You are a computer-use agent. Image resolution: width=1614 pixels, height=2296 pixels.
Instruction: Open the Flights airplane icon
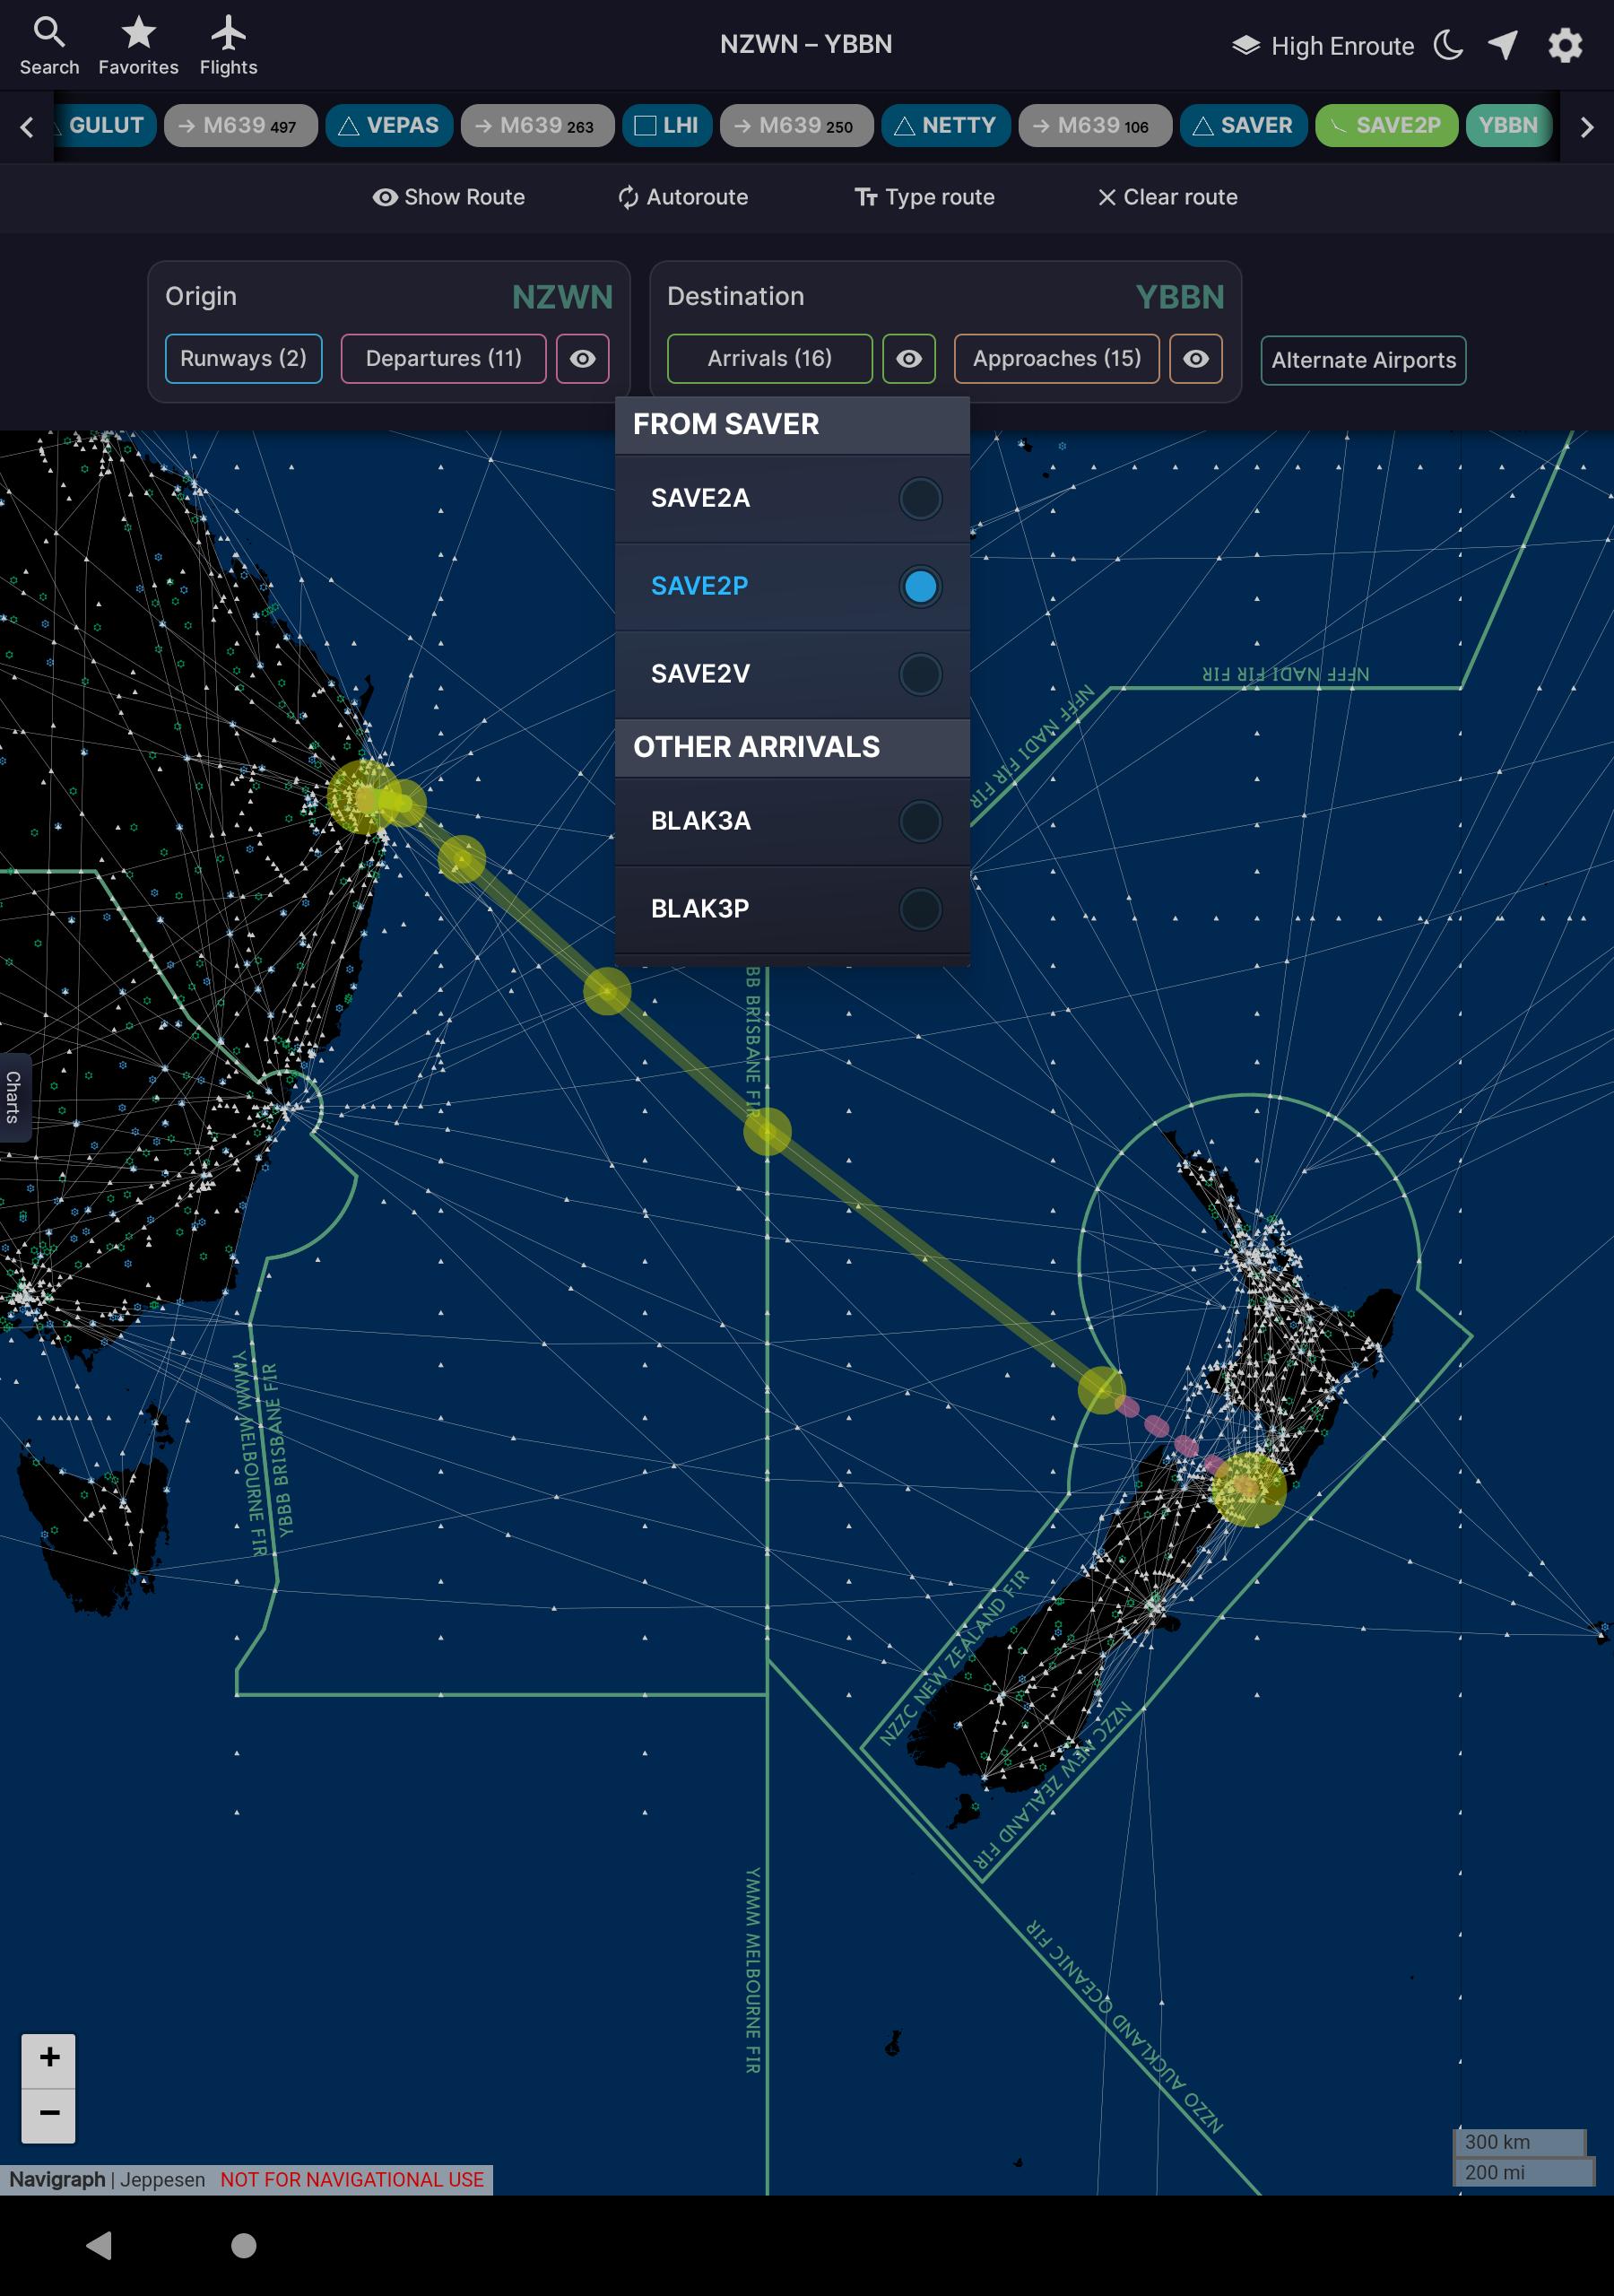228,45
